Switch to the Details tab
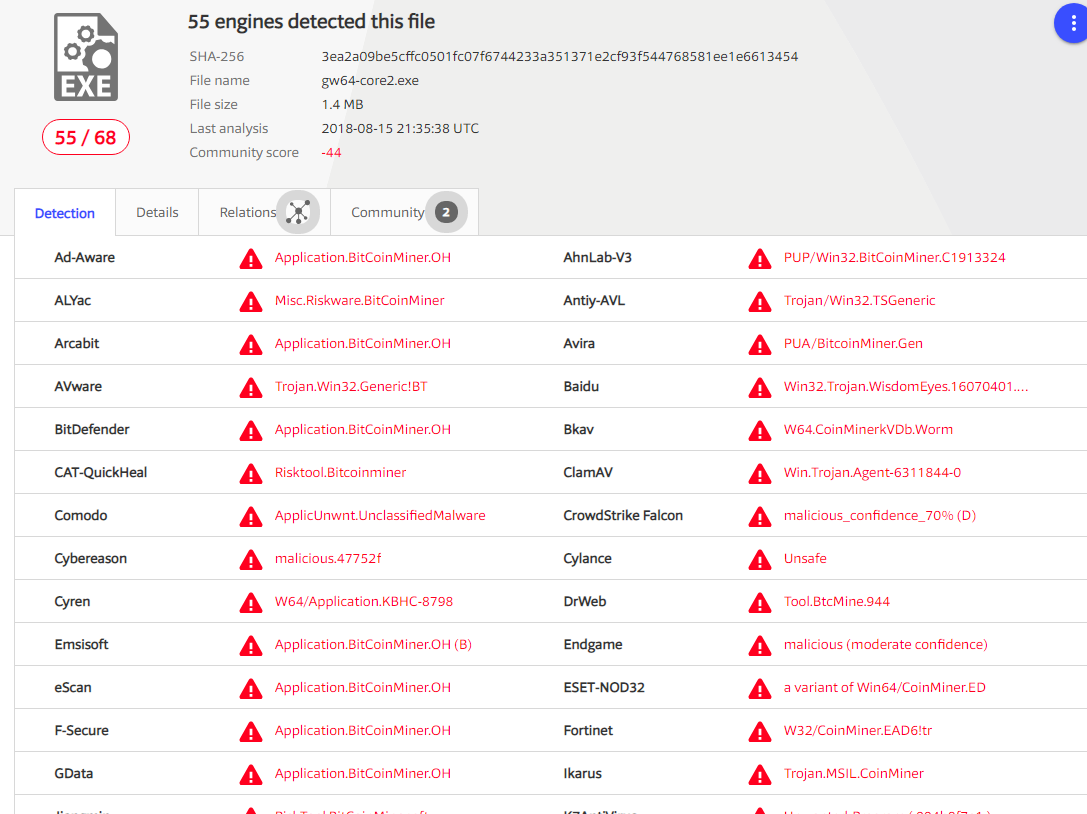 [x=157, y=212]
